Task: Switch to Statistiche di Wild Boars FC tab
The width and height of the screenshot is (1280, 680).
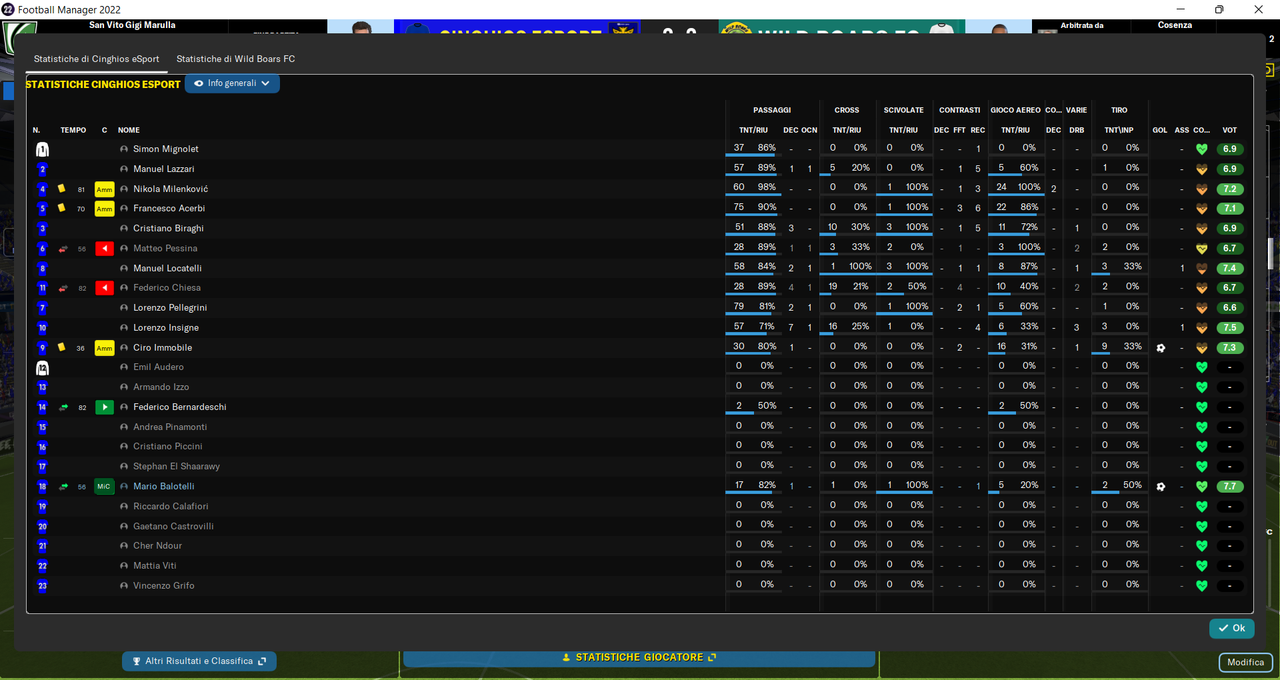Action: coord(236,59)
